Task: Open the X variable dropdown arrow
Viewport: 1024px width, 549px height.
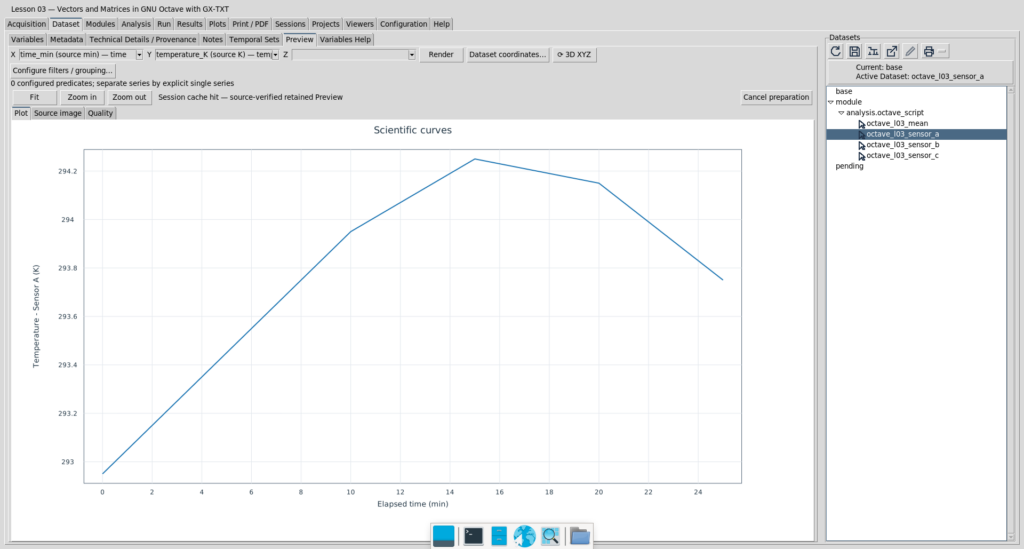Action: (139, 55)
